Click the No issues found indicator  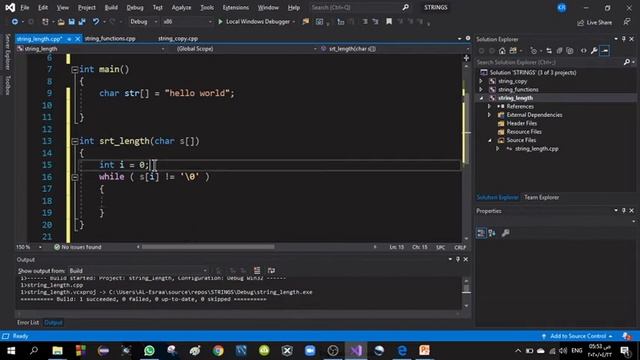[x=78, y=247]
